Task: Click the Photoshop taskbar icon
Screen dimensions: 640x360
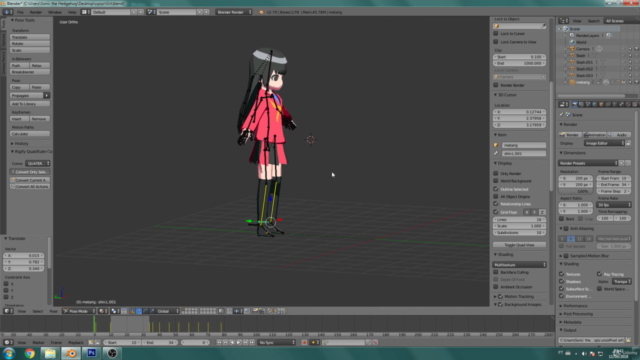Action: (x=91, y=353)
